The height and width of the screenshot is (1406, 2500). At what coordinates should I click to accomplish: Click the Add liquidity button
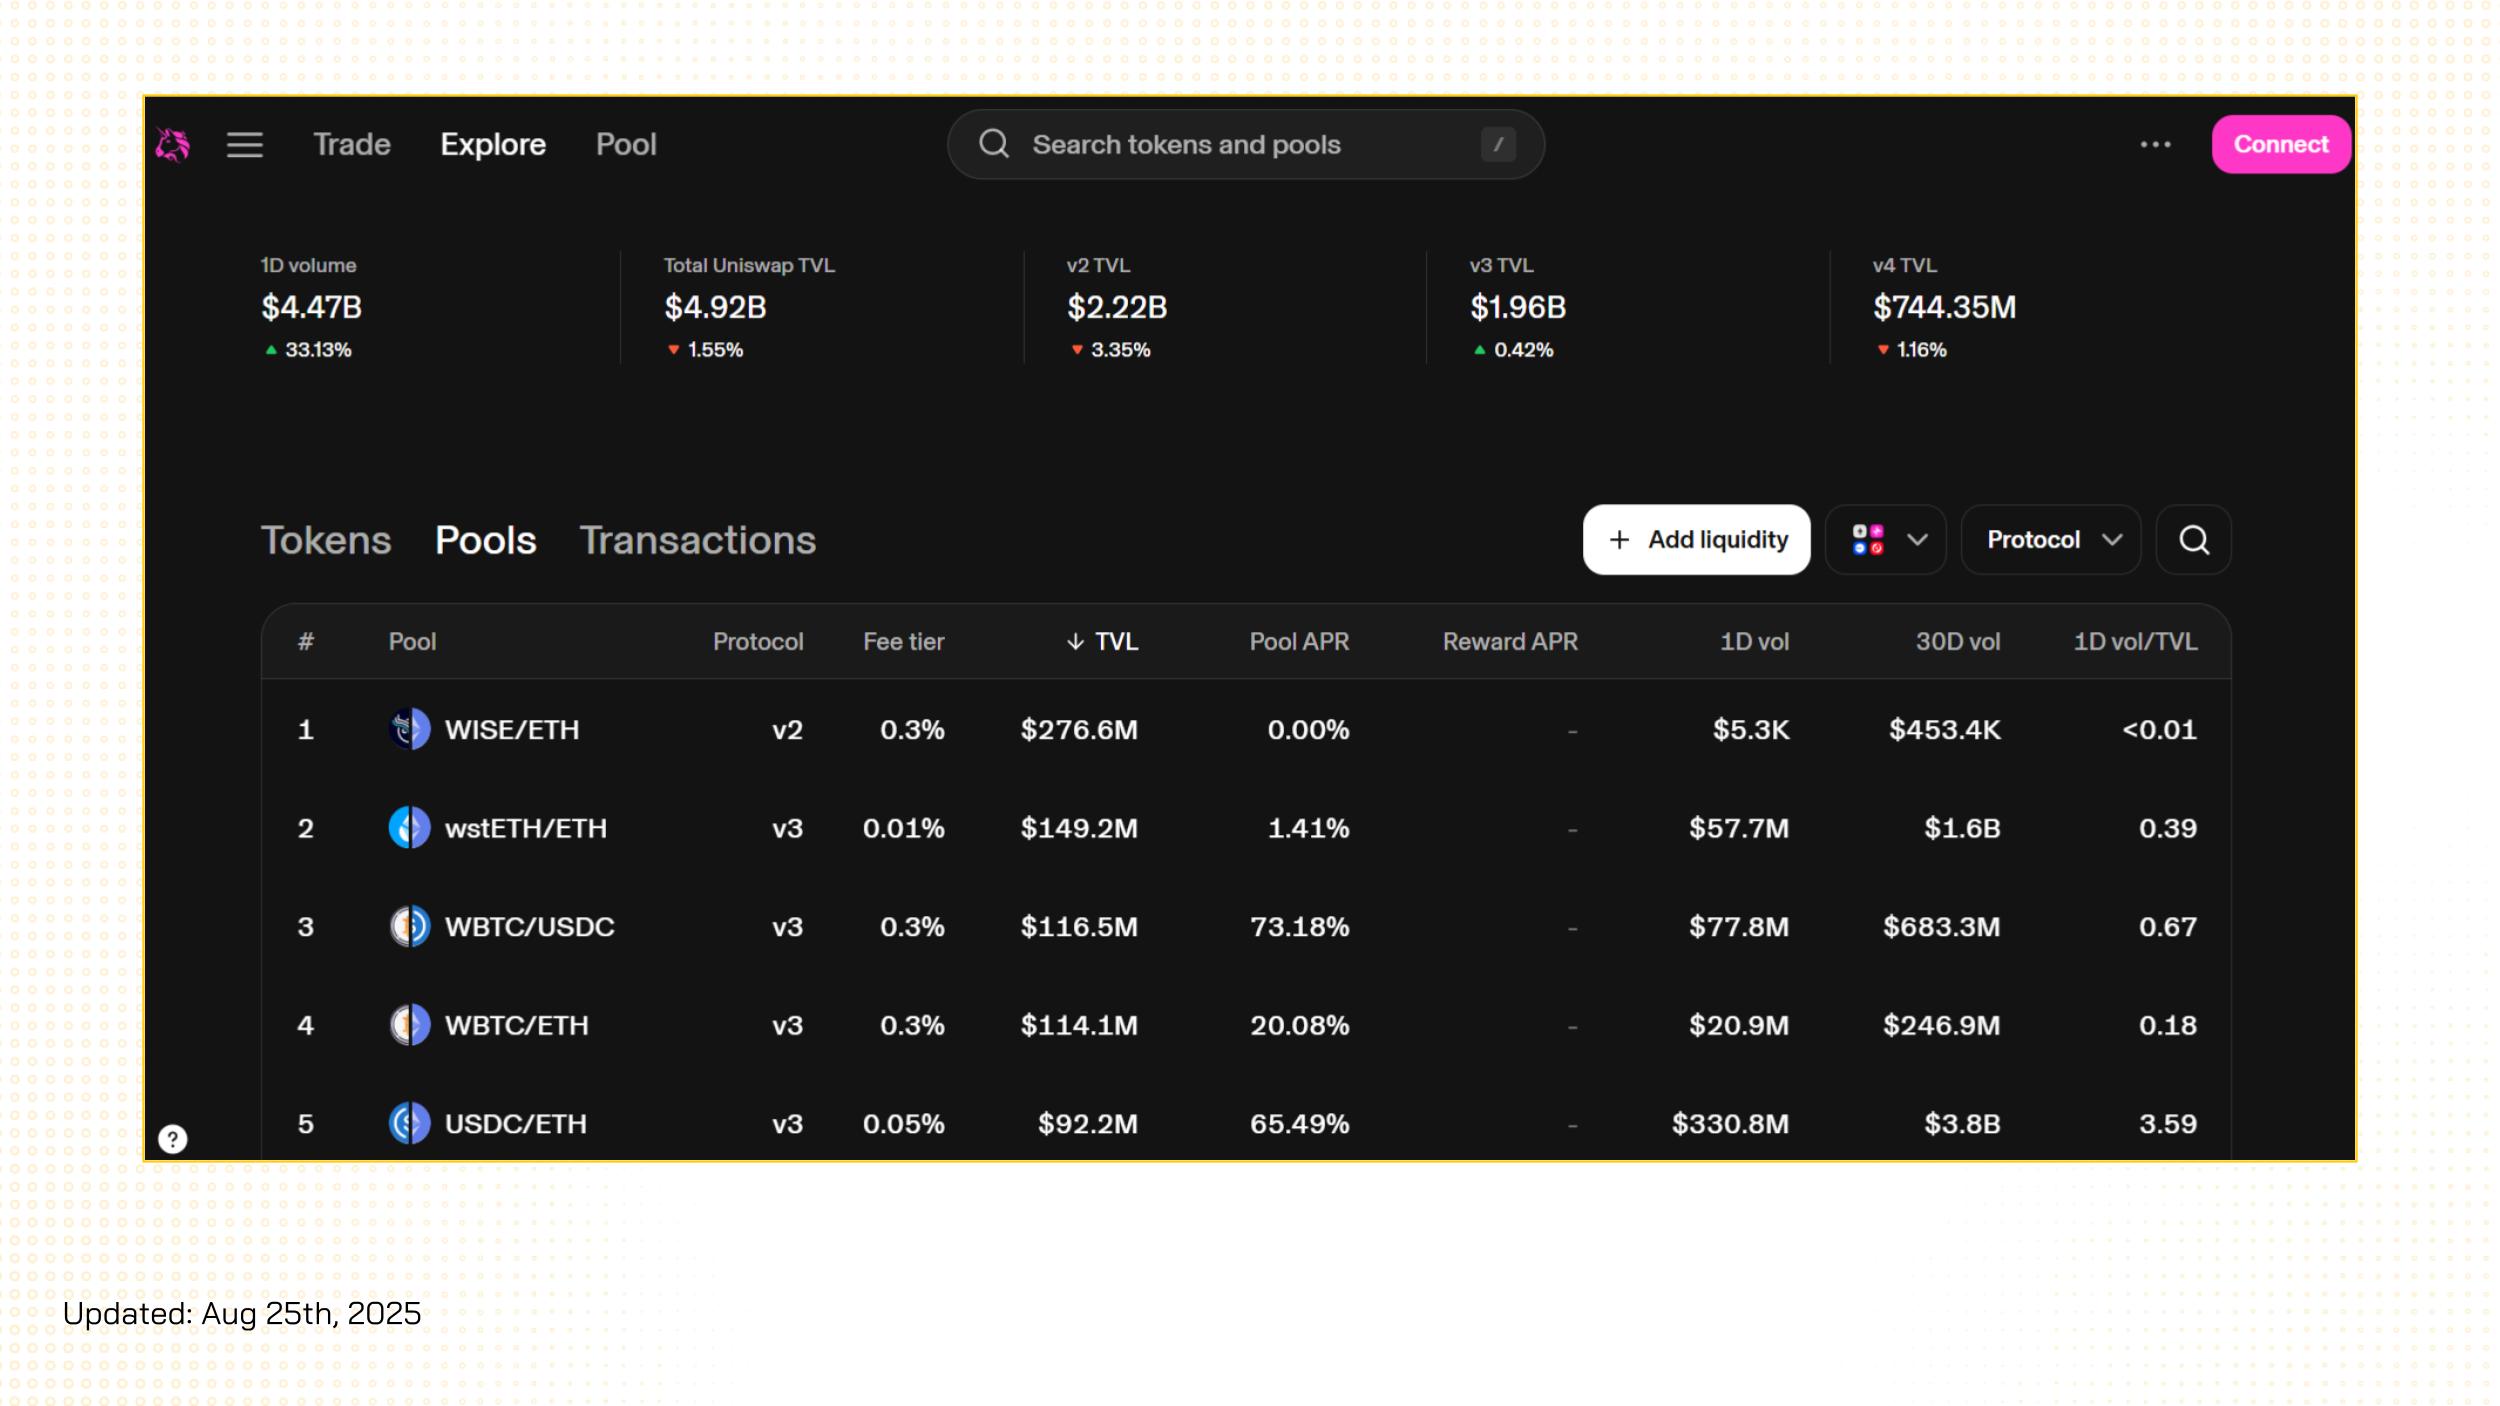coord(1697,540)
